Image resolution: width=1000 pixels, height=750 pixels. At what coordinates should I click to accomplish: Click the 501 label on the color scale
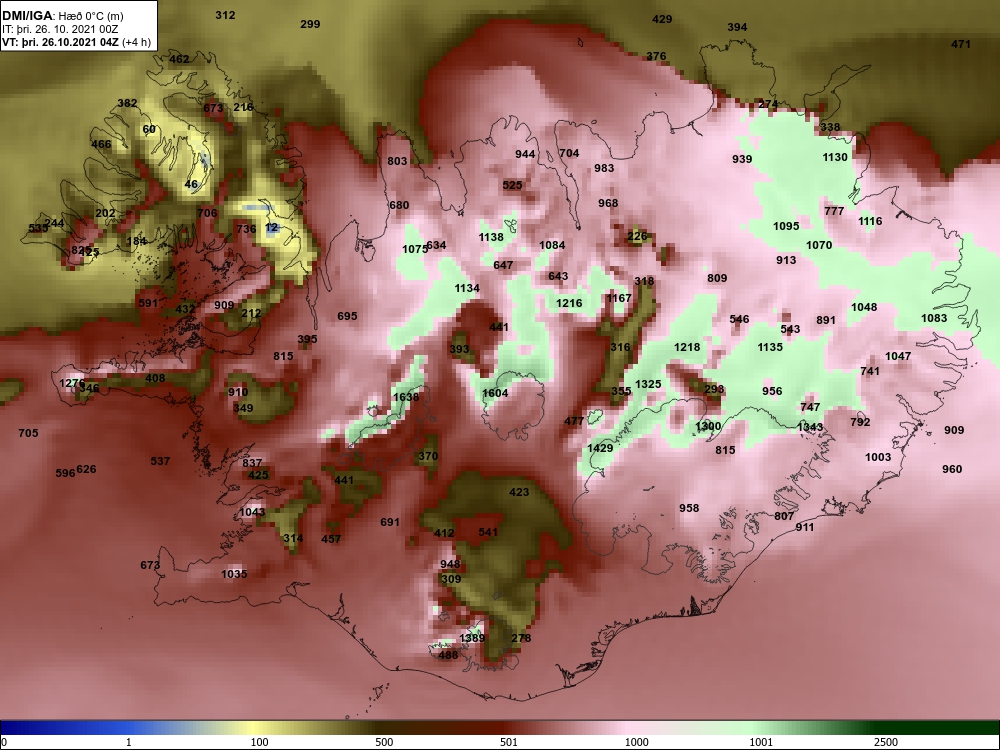click(x=508, y=742)
